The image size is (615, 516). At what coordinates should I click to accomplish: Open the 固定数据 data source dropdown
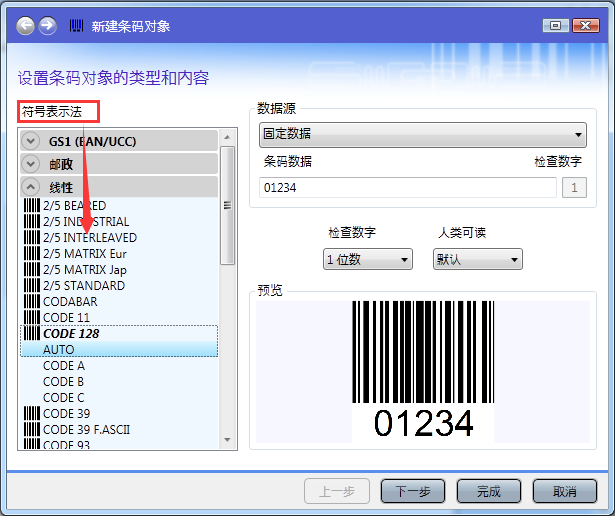click(423, 134)
